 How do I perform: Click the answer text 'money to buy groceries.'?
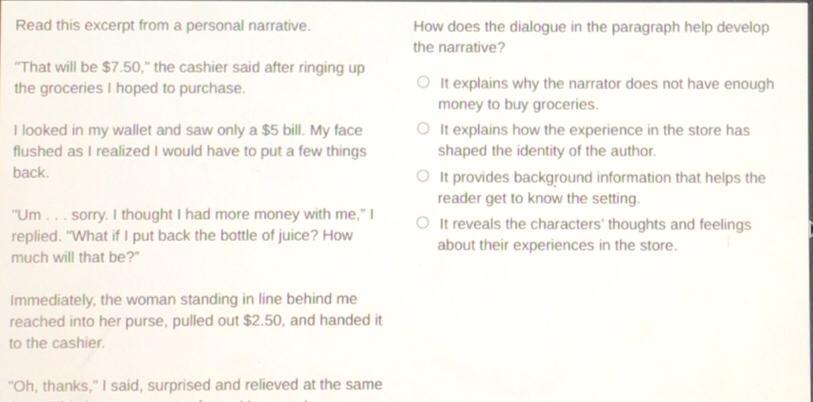pyautogui.click(x=518, y=105)
